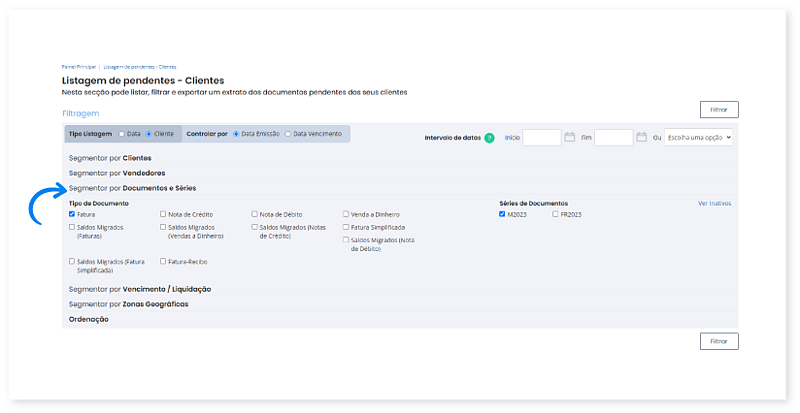800x413 pixels.
Task: Uncheck the Fatura checkbox
Action: (x=72, y=214)
